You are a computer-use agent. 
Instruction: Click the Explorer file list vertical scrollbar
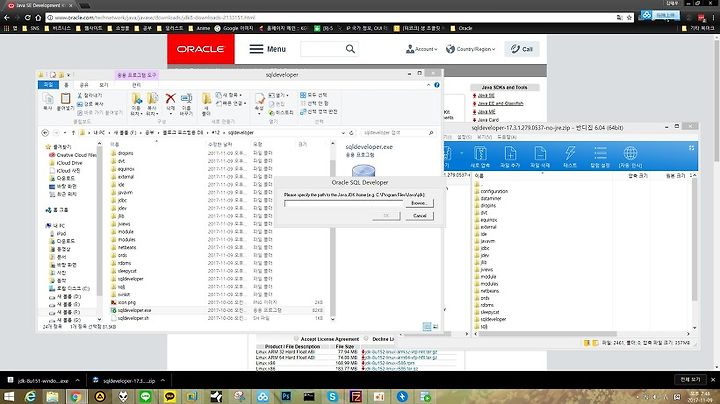[333, 232]
